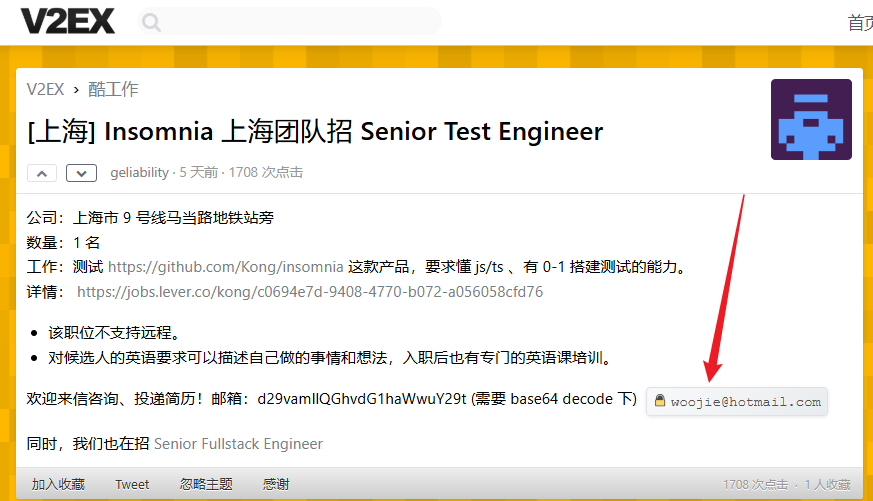The image size is (873, 501).
Task: Click the search magnifier icon
Action: (x=151, y=22)
